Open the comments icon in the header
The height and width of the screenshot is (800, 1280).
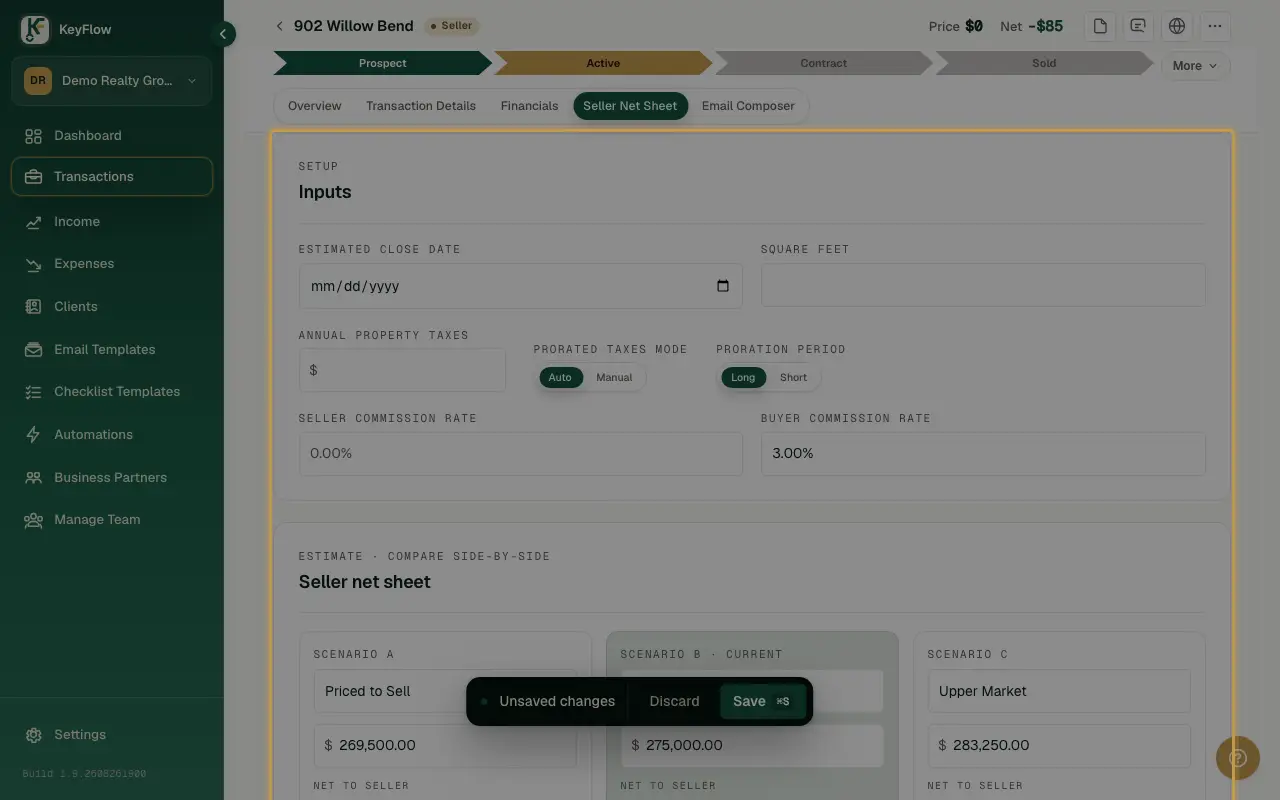(1138, 26)
